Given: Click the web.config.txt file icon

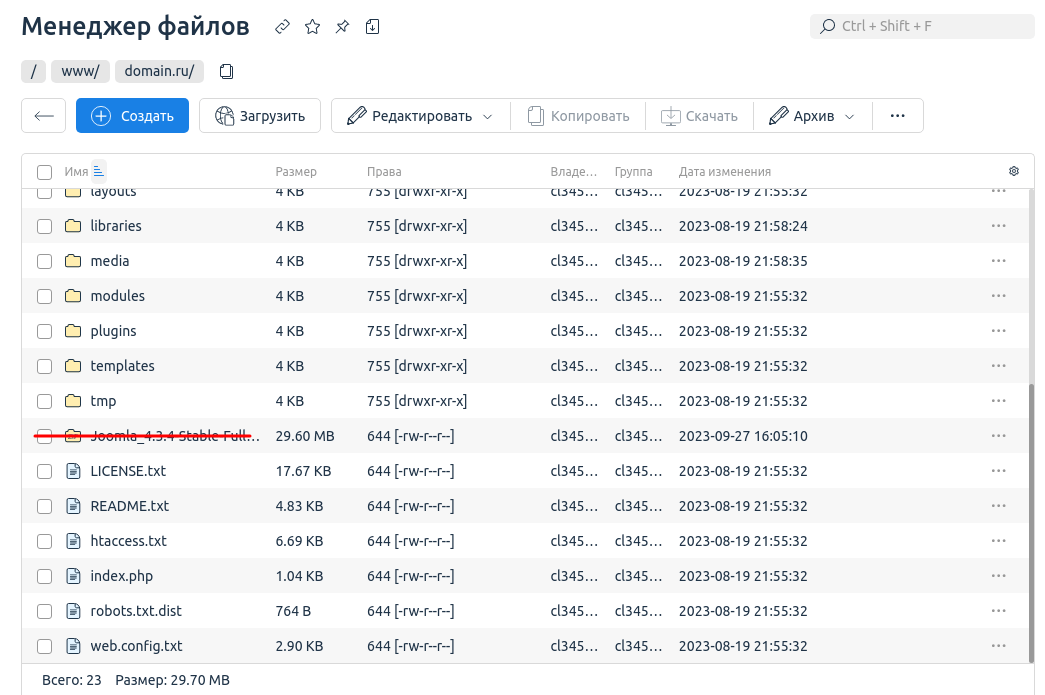Looking at the screenshot, I should click(73, 646).
